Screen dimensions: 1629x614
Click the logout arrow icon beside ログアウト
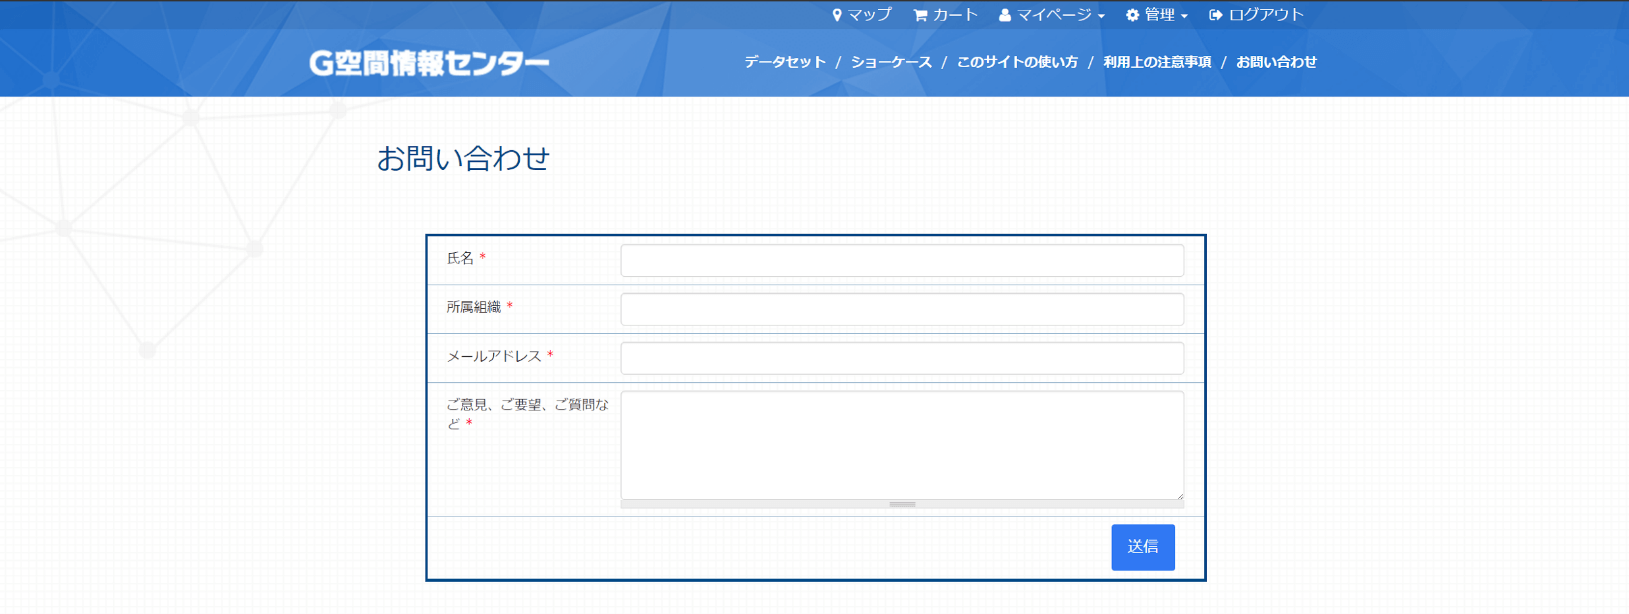coord(1216,15)
